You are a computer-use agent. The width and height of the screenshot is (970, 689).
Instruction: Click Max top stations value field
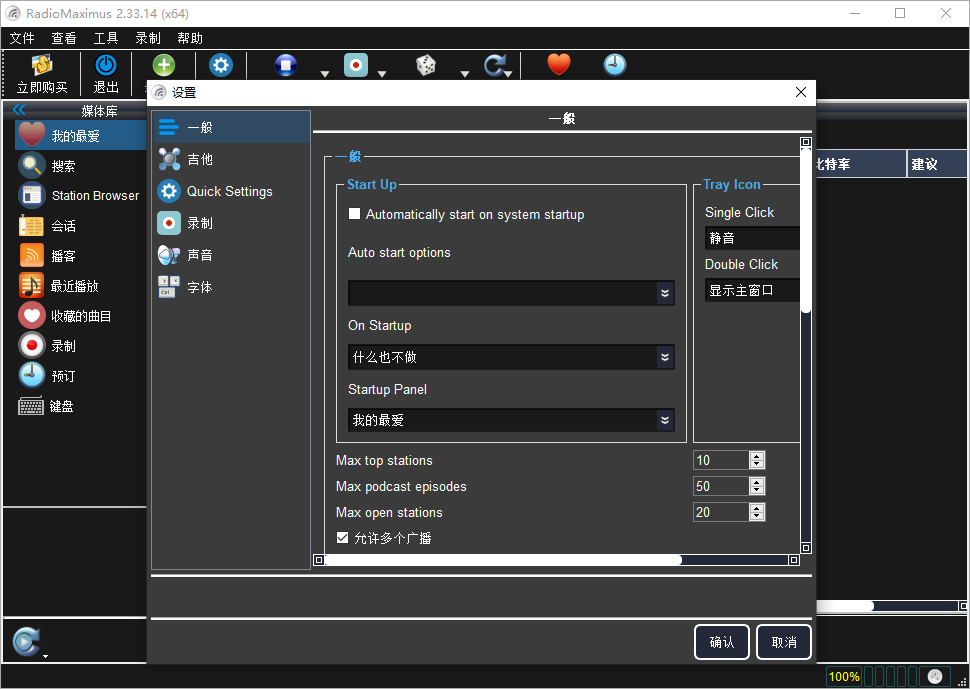point(721,460)
